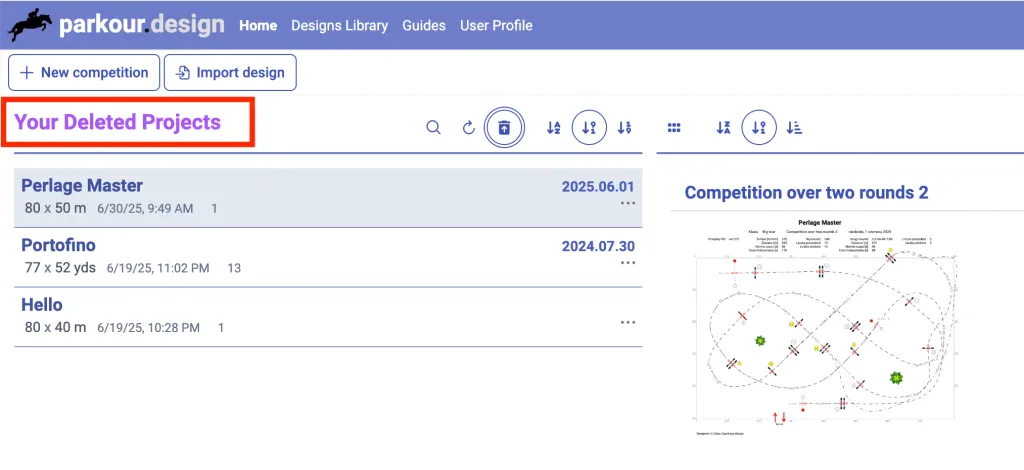Image resolution: width=1024 pixels, height=470 pixels.
Task: Open the three-dot menu for Perlage Master
Action: (x=628, y=203)
